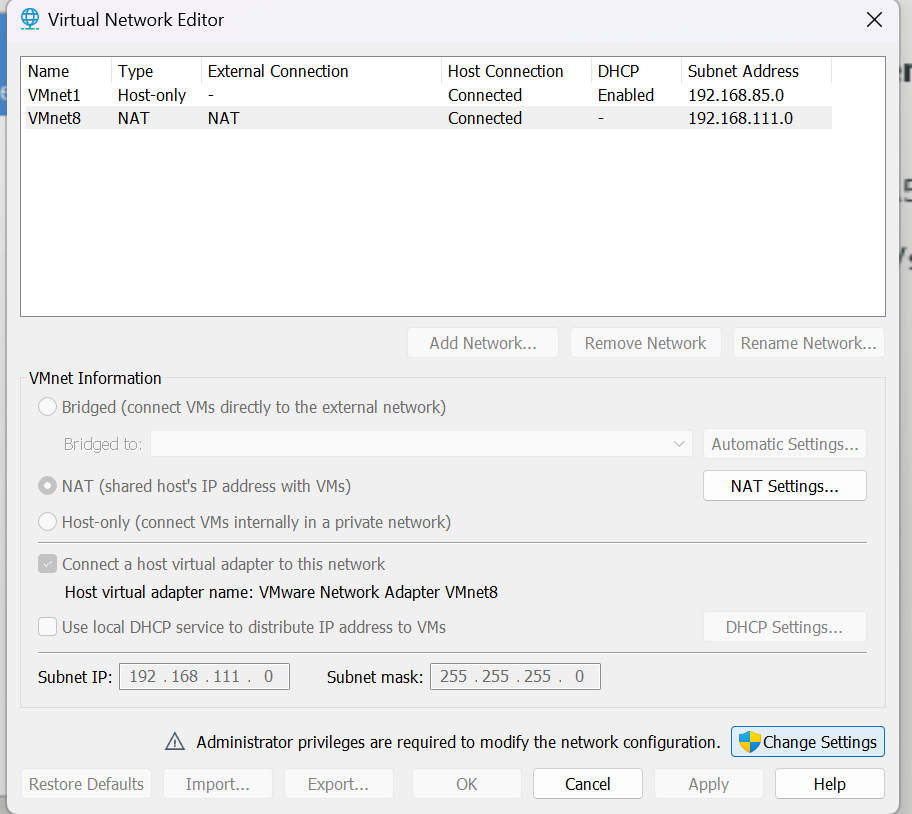Confirm with the OK button

pyautogui.click(x=466, y=784)
